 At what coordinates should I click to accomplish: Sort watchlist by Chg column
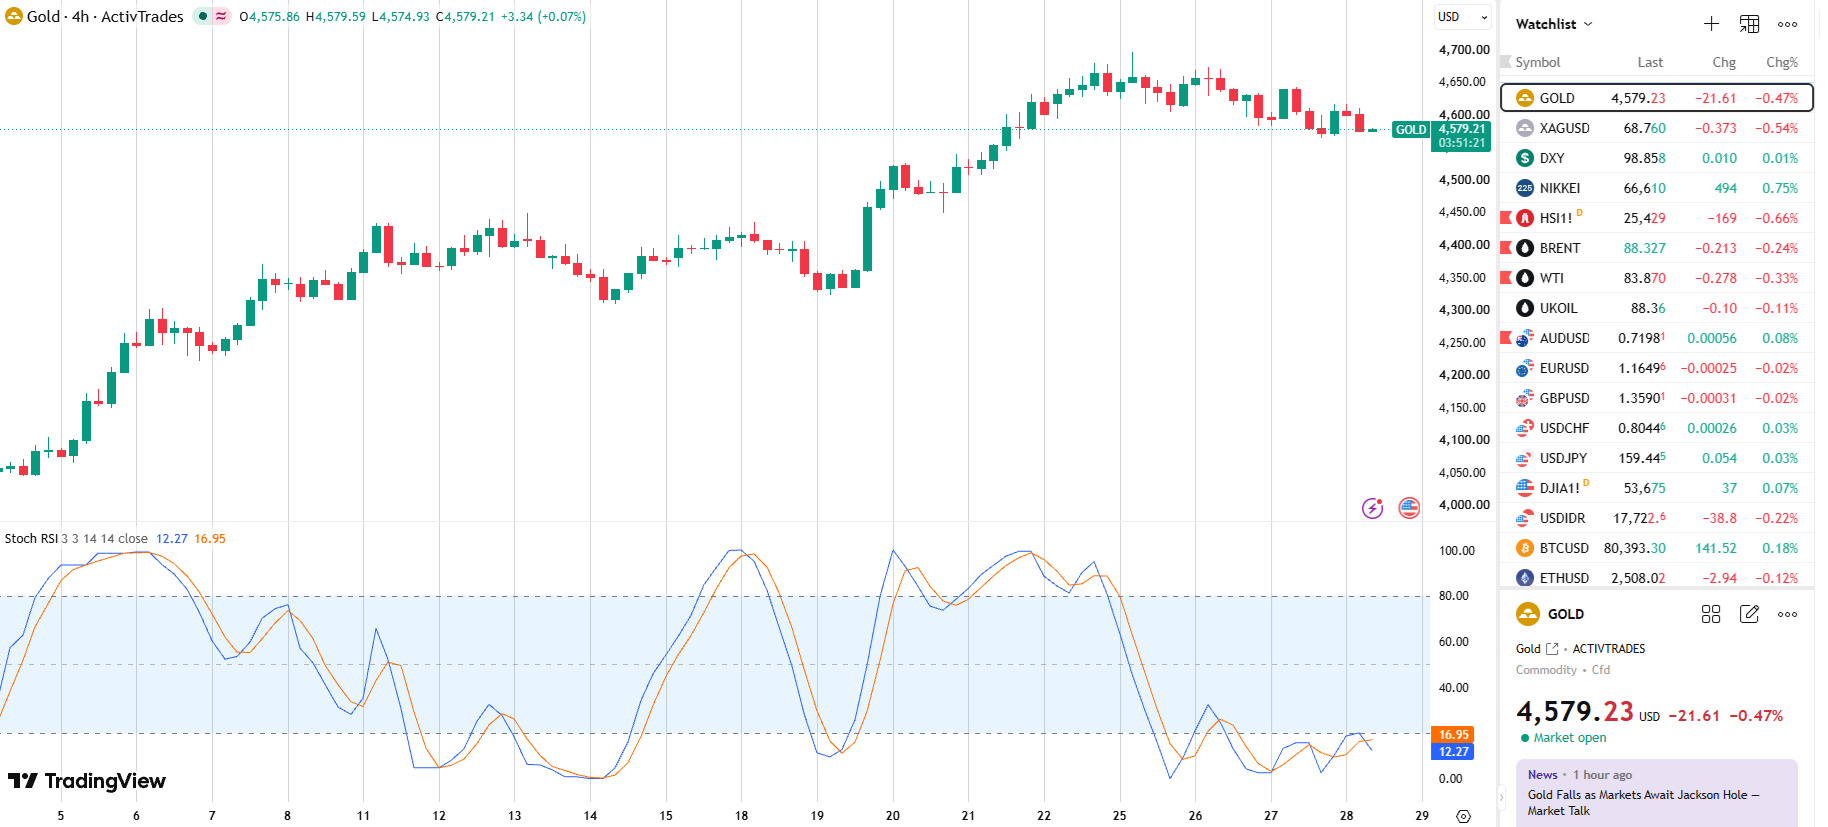pyautogui.click(x=1724, y=62)
